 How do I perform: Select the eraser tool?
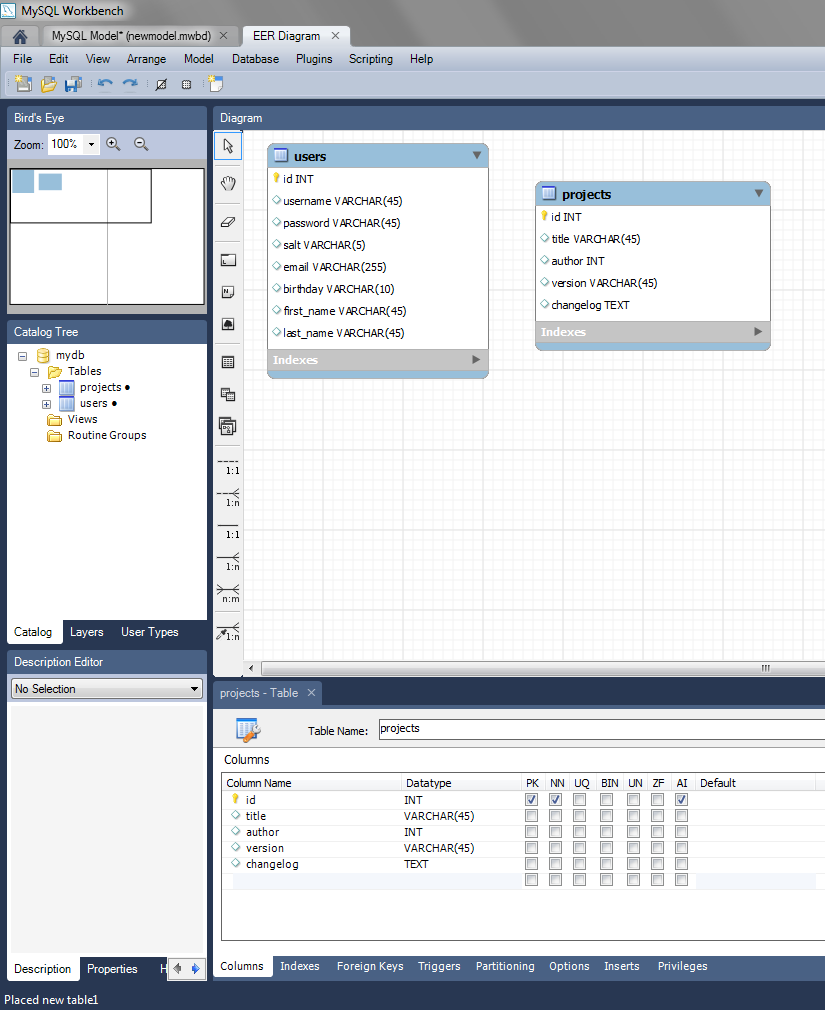coord(228,222)
